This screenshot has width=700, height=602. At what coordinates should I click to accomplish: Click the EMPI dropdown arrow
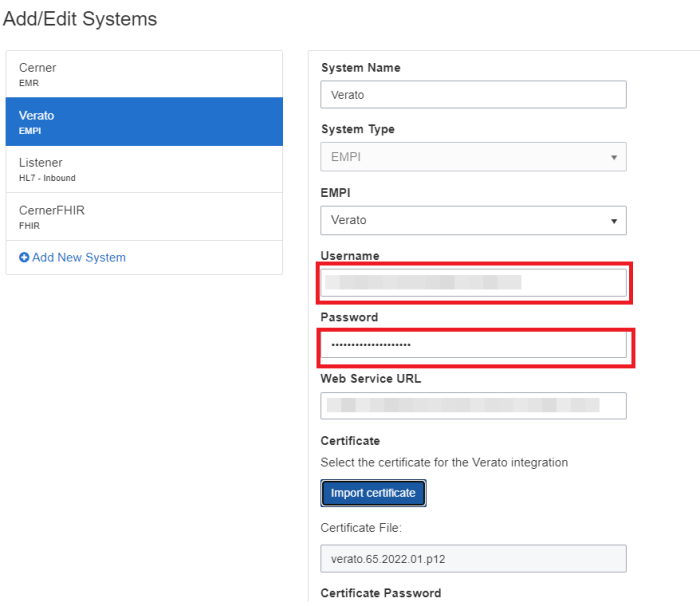(613, 221)
